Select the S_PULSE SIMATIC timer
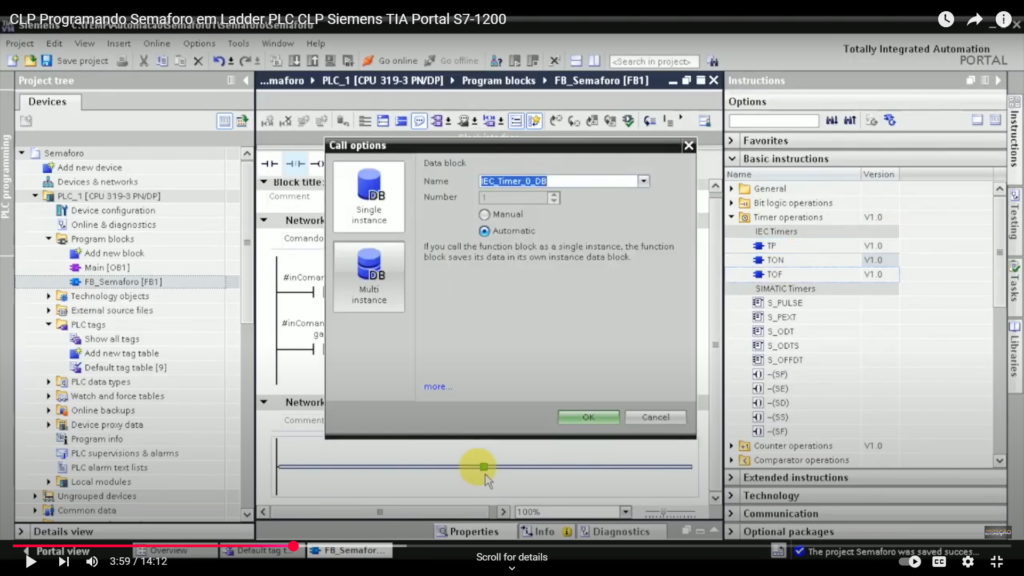Image resolution: width=1024 pixels, height=576 pixels. tap(784, 303)
